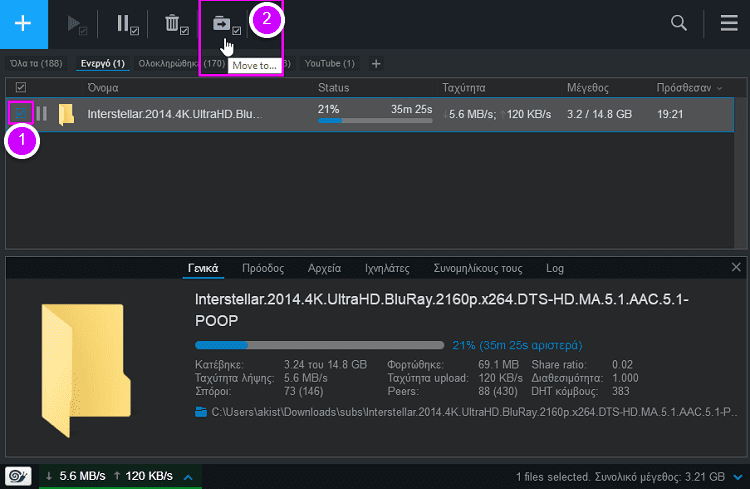Click the Peers value 88 (430)
750x489 pixels.
pos(498,391)
